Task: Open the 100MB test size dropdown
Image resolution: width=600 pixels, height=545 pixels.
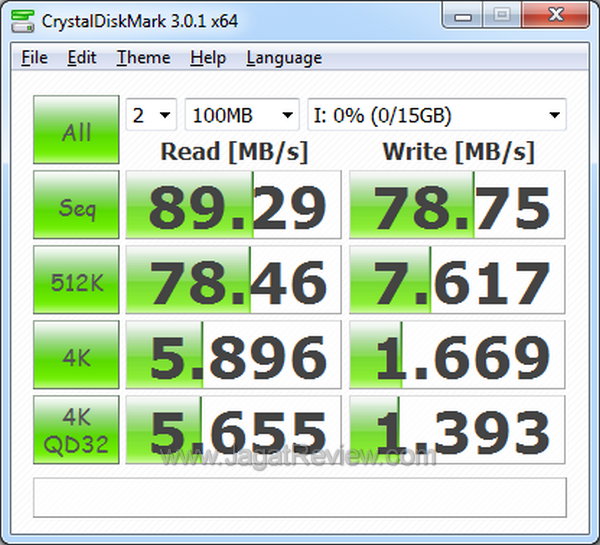Action: tap(242, 115)
